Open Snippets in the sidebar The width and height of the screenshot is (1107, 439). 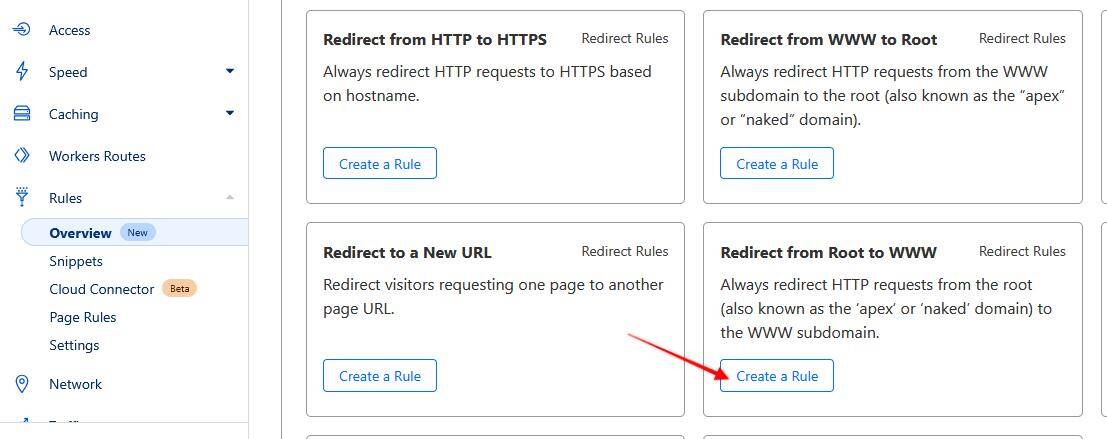[x=76, y=261]
